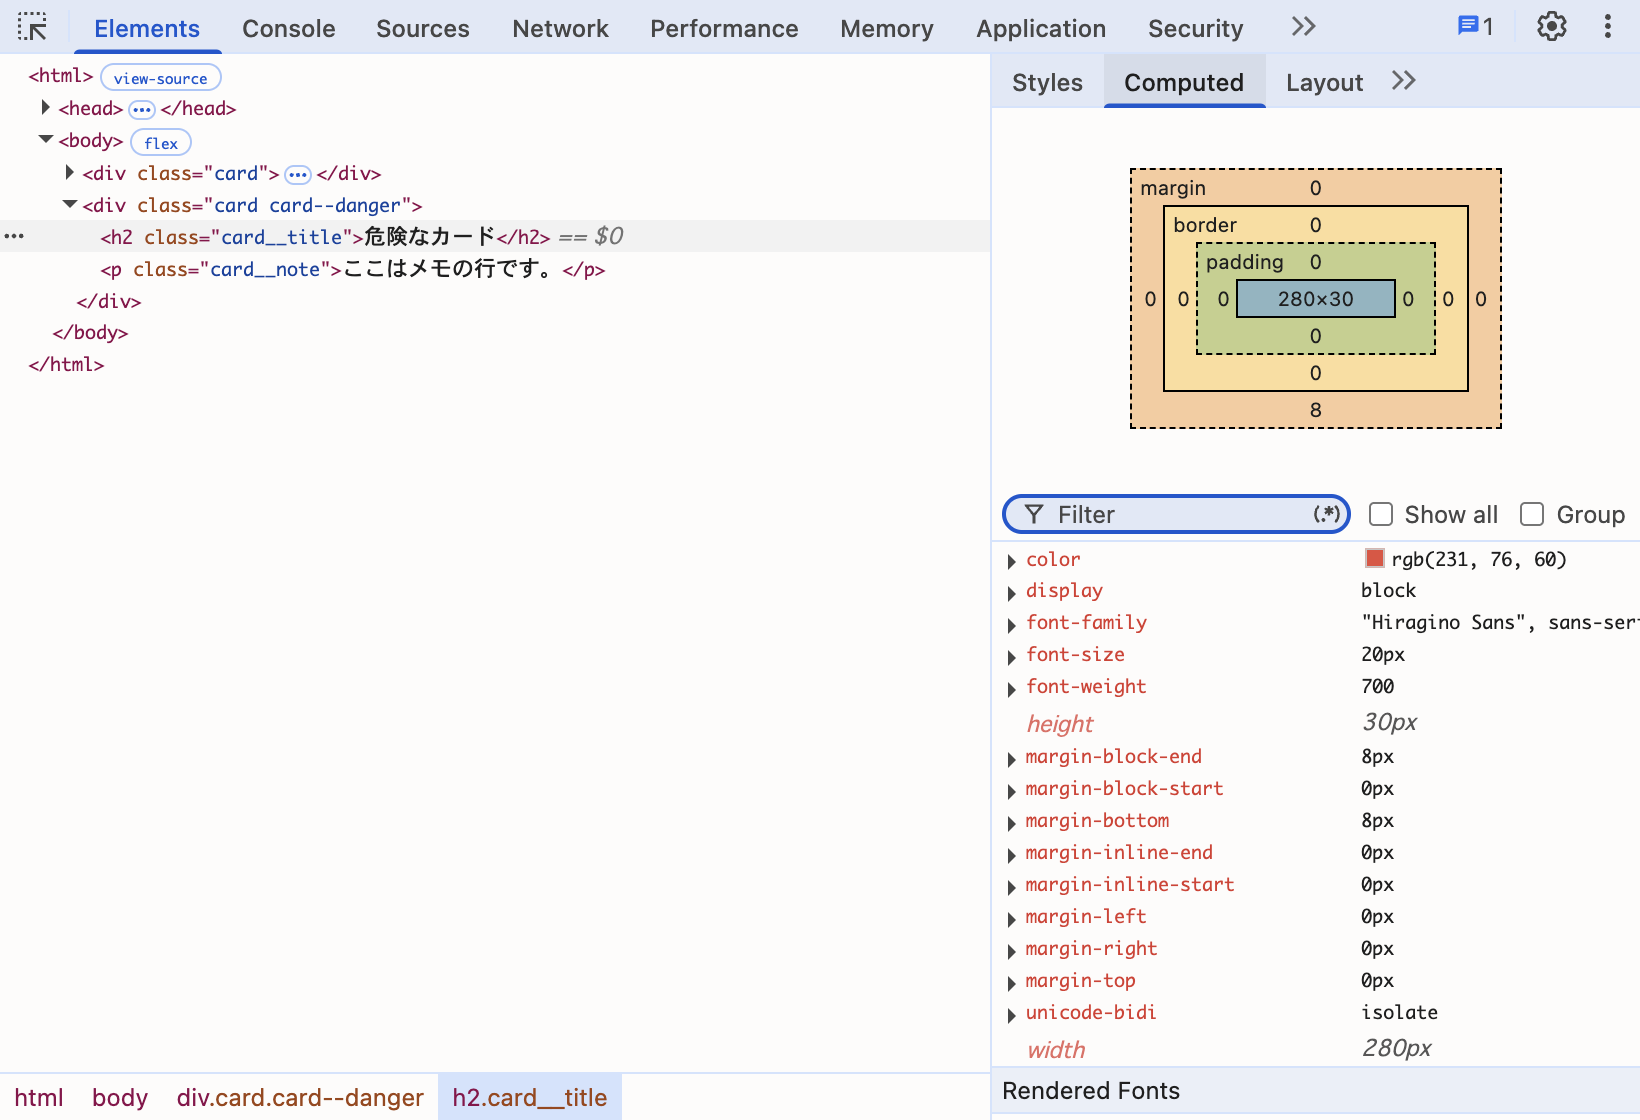Enable the Group checkbox
The width and height of the screenshot is (1640, 1120).
pyautogui.click(x=1531, y=514)
